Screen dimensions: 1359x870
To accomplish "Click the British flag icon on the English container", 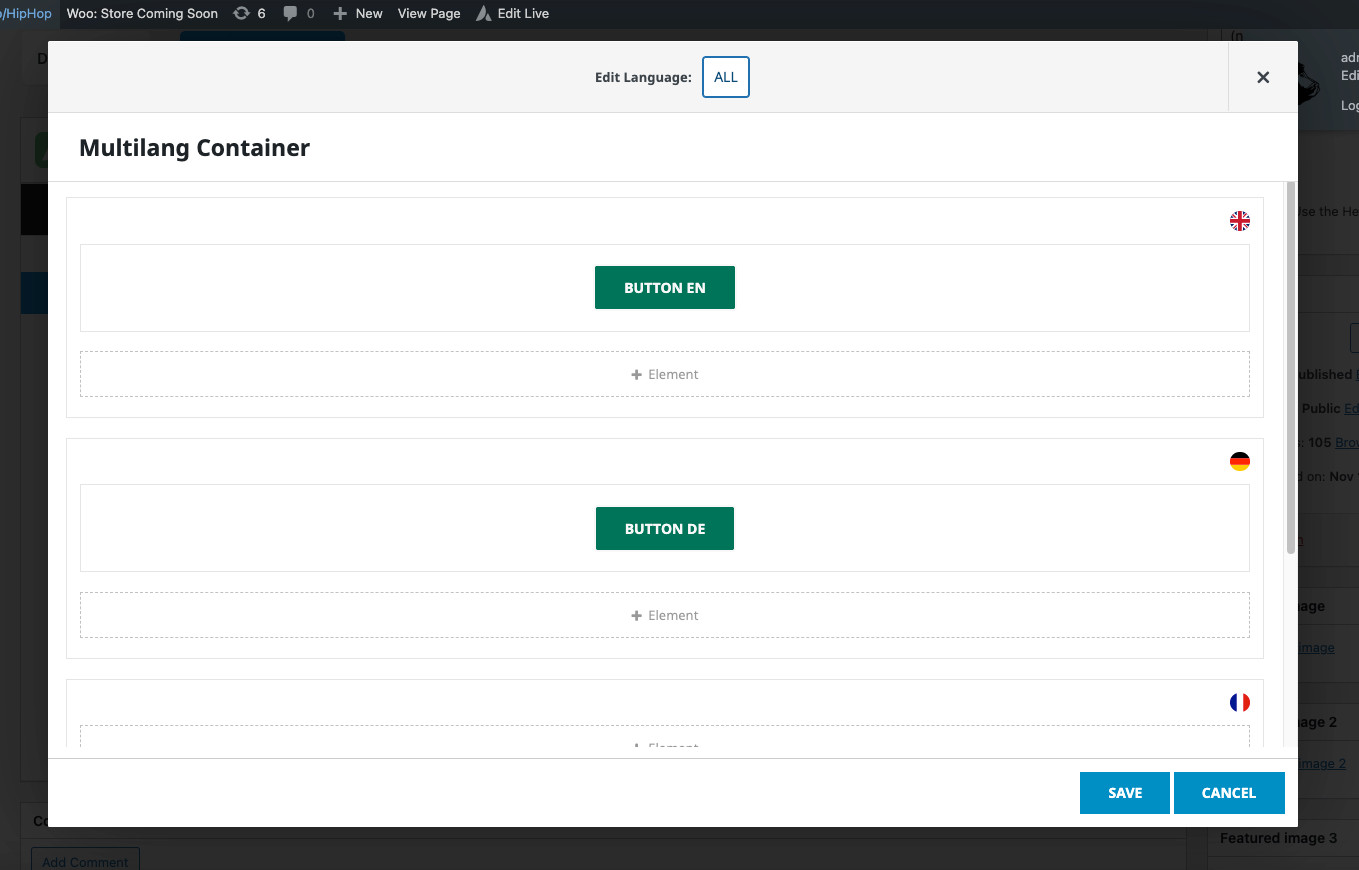I will [x=1240, y=221].
